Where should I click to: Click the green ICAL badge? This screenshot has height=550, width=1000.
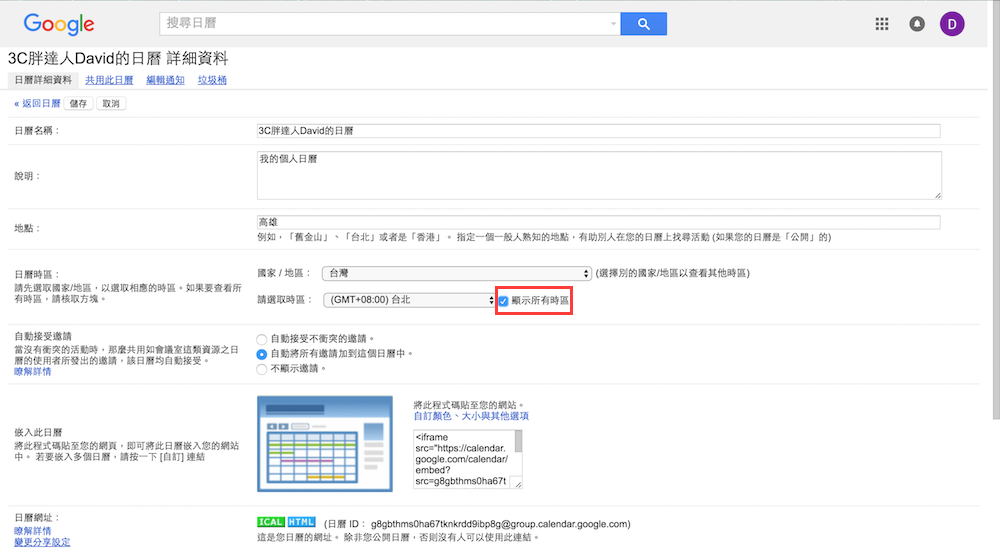pyautogui.click(x=271, y=522)
